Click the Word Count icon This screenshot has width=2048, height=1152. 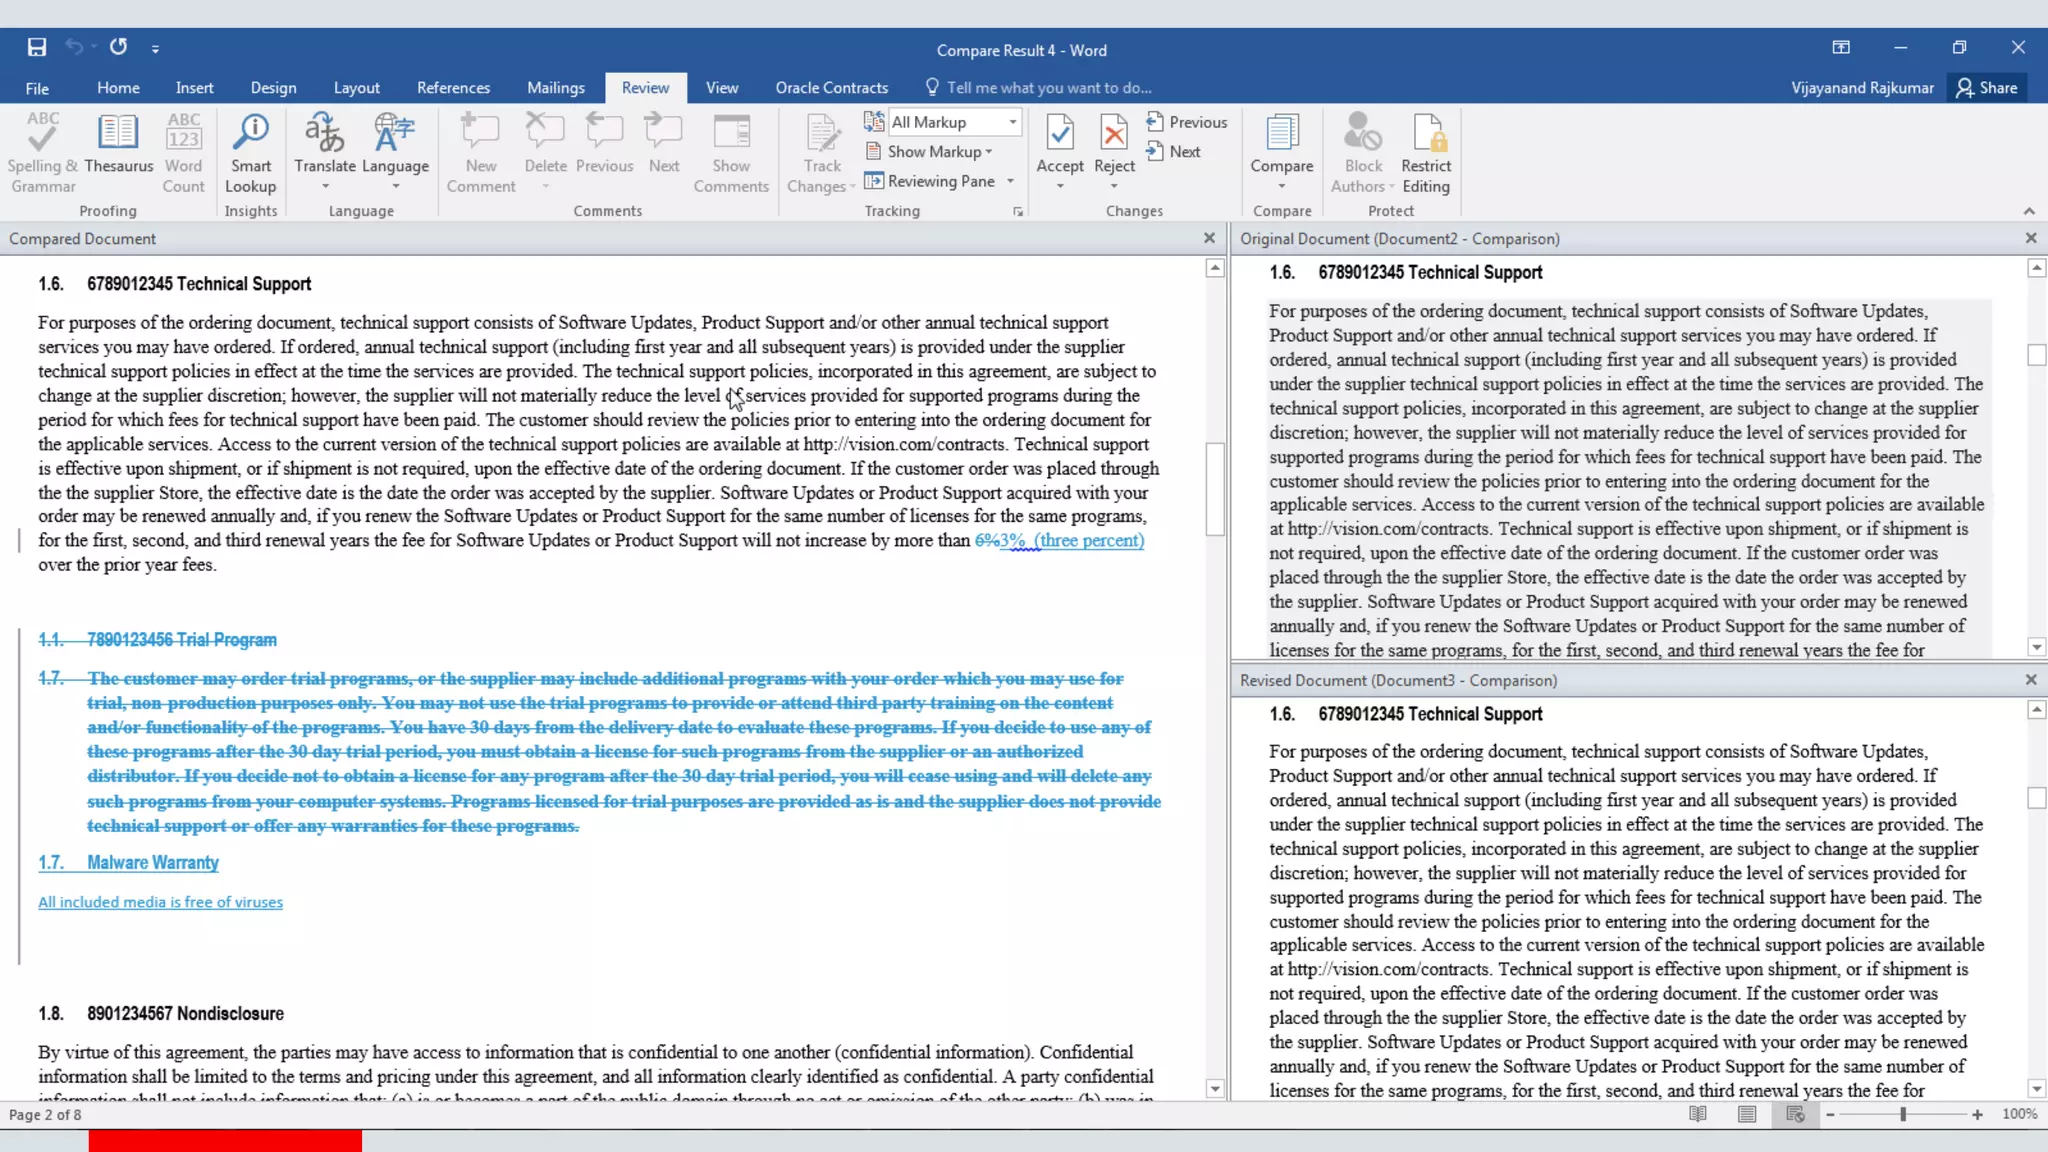coord(183,134)
